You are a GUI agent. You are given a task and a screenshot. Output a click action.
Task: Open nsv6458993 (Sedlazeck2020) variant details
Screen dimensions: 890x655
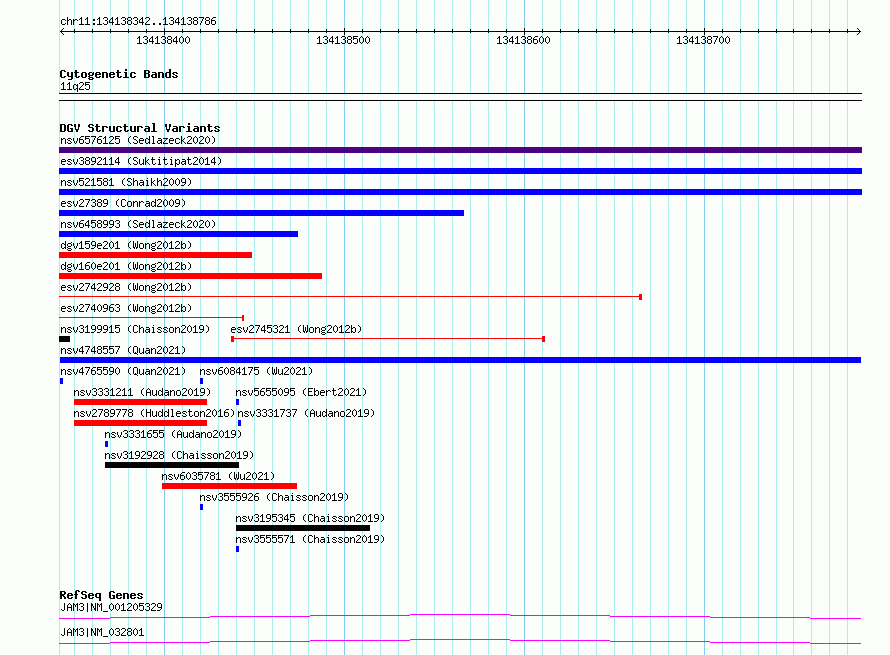pyautogui.click(x=138, y=224)
